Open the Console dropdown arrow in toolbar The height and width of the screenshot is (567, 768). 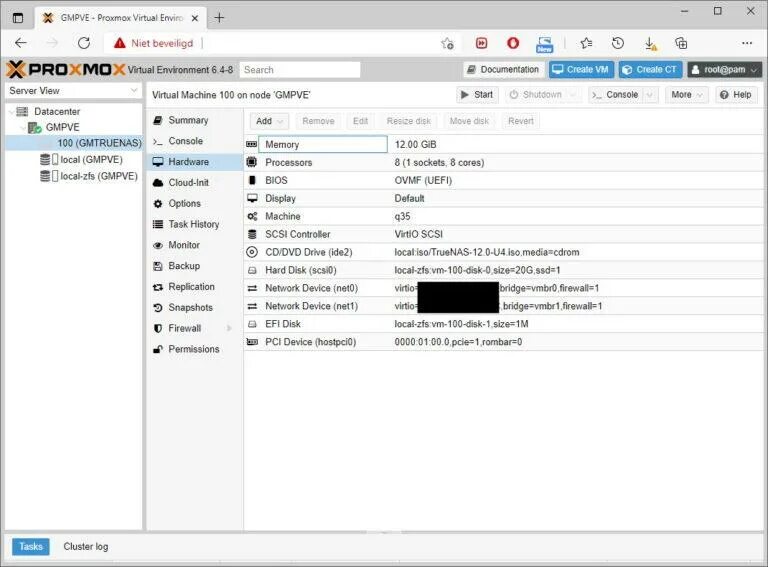650,94
